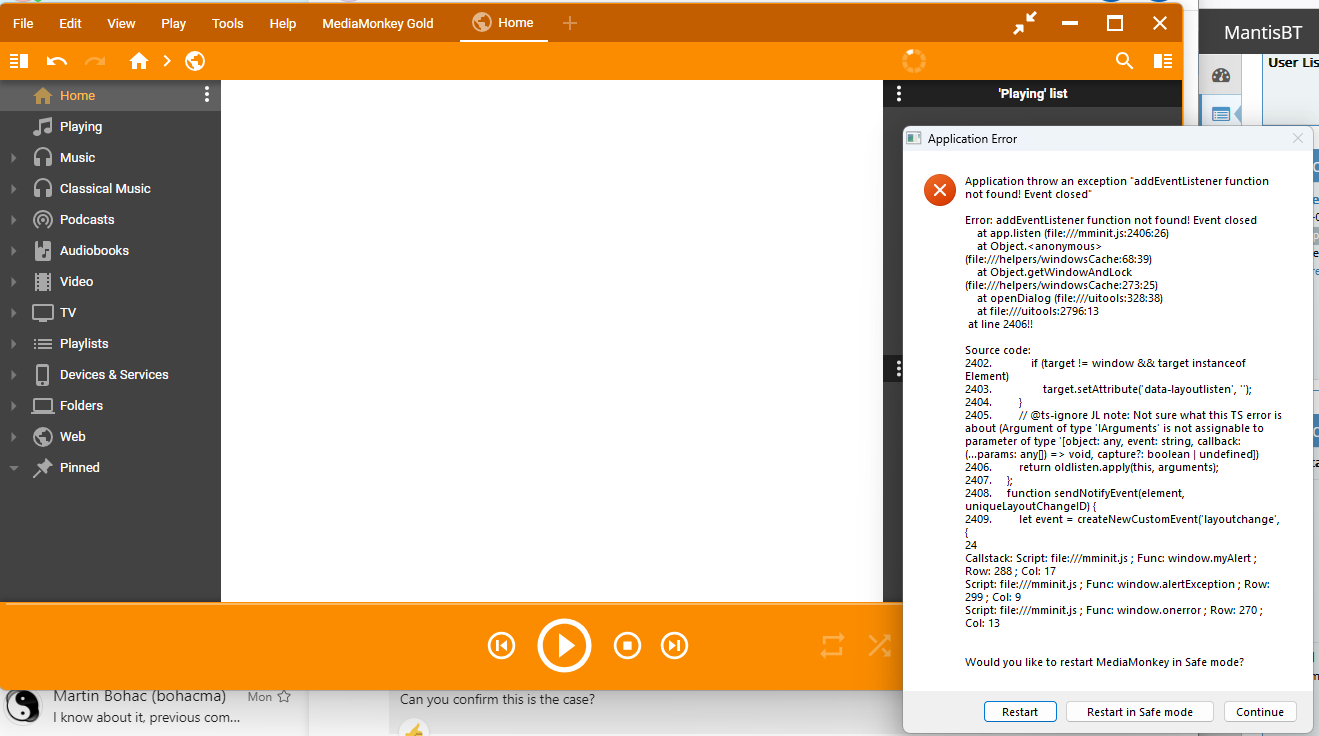Image resolution: width=1319 pixels, height=736 pixels.
Task: Expand the Podcasts tree node
Action: click(x=13, y=220)
